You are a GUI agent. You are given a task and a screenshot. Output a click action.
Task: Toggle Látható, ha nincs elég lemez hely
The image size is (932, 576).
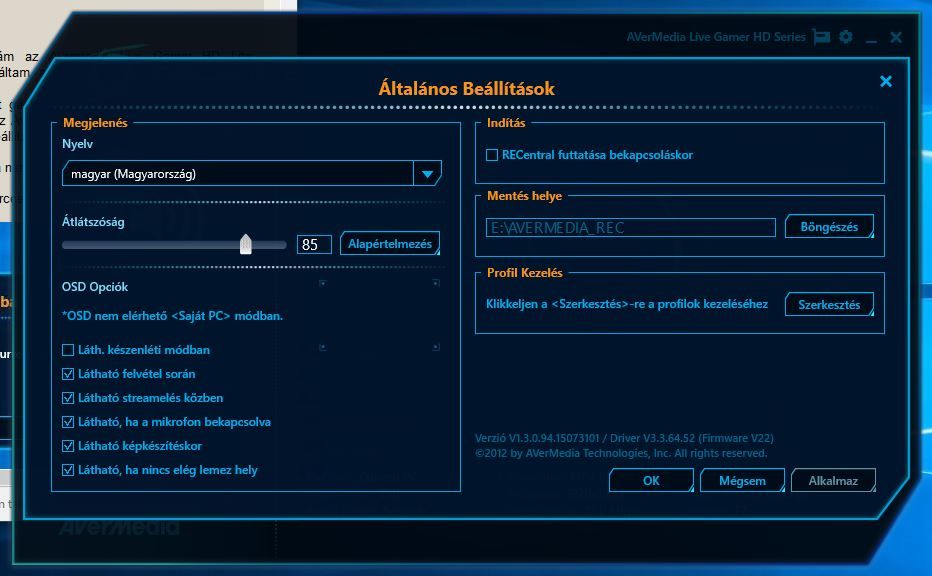(x=68, y=470)
